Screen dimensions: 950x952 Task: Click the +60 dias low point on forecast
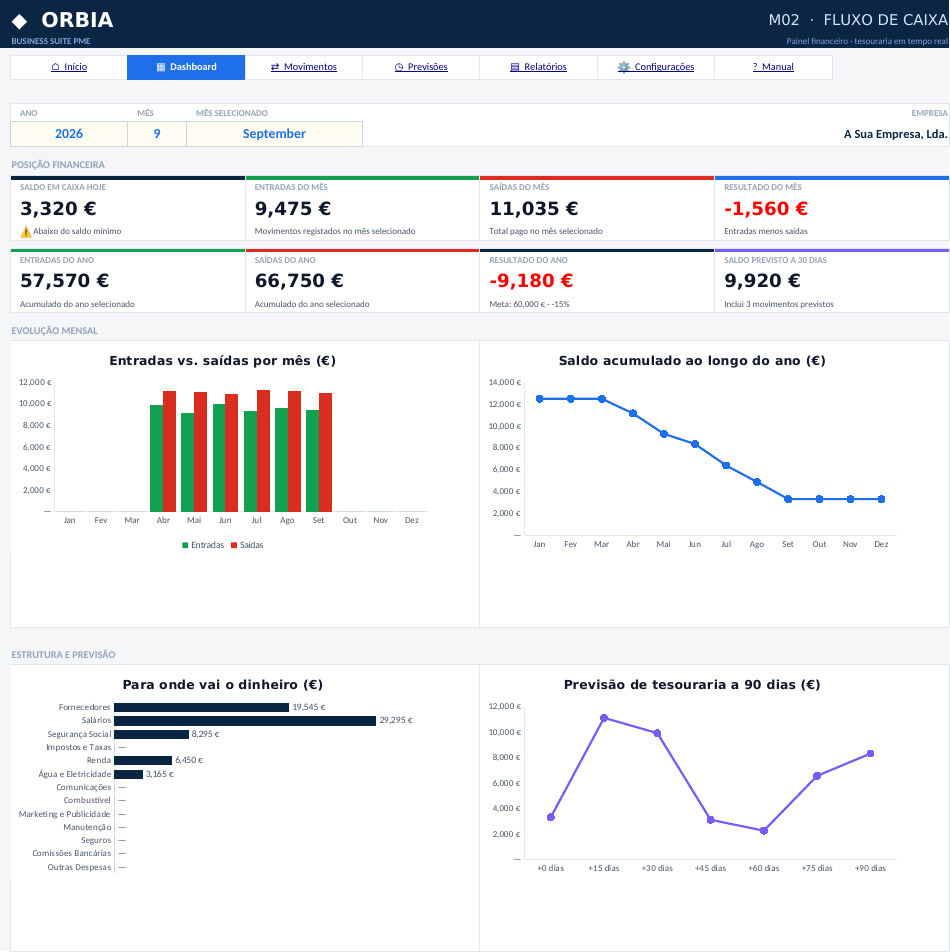[764, 831]
